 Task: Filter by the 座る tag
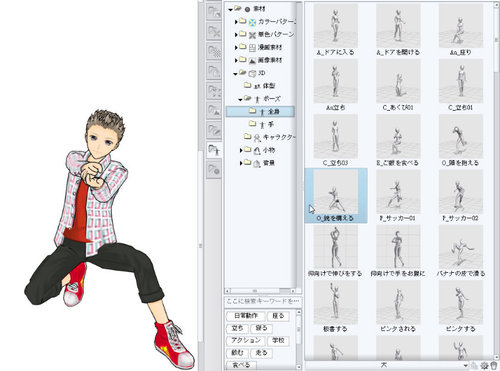point(278,316)
